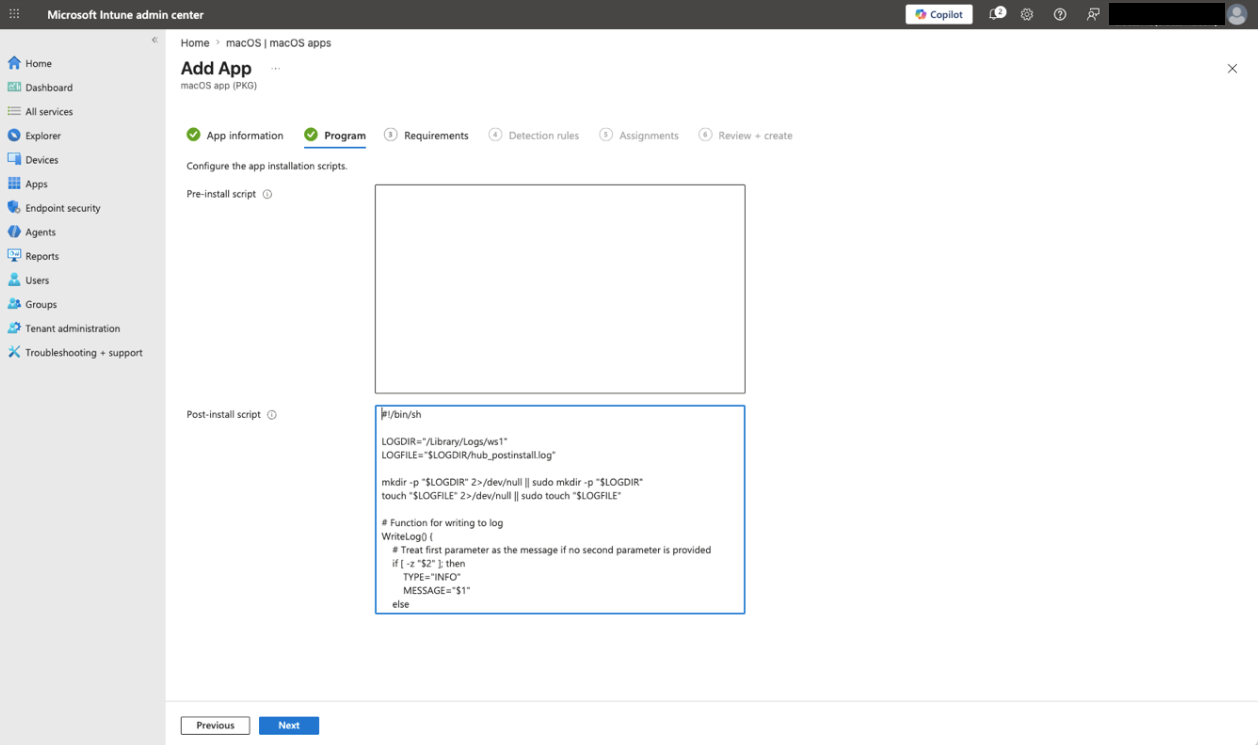The width and height of the screenshot is (1258, 745).
Task: Click the 'WriteLog() {' script line
Action: (x=407, y=537)
